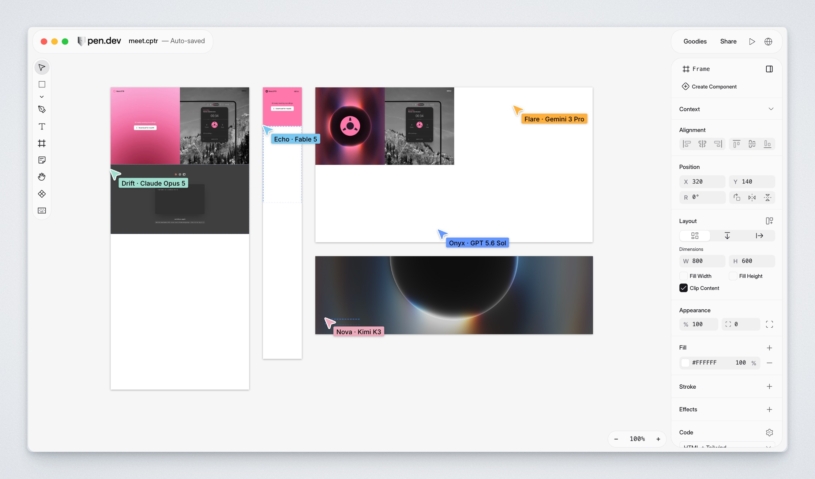This screenshot has height=479, width=815.
Task: Click Create Component
Action: [709, 87]
